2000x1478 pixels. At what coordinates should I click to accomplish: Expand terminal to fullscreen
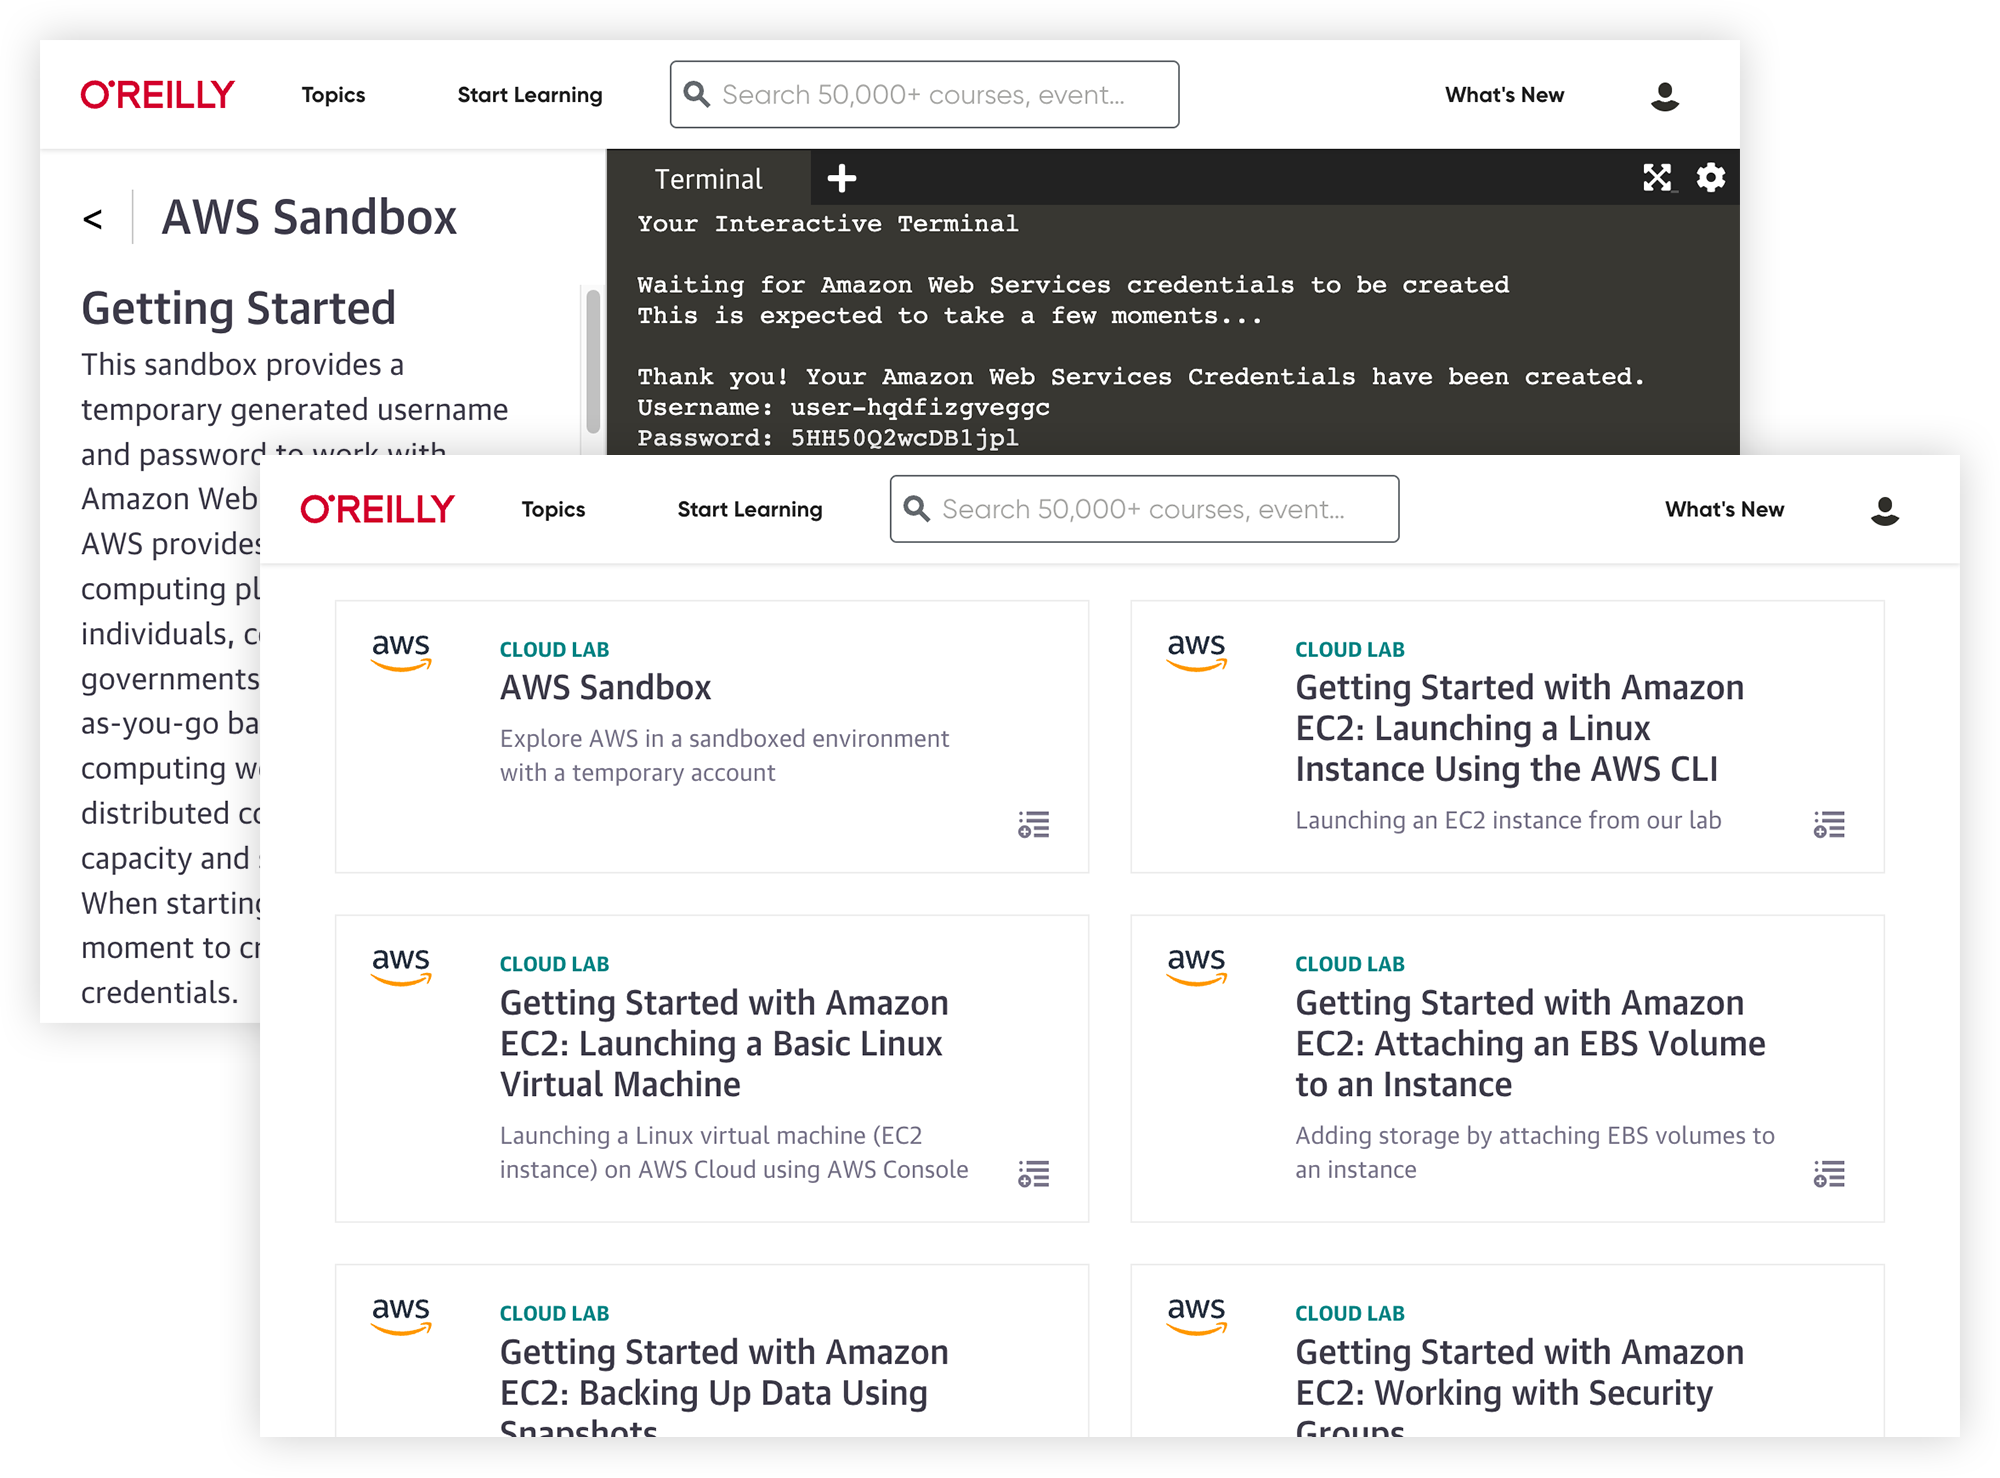[1657, 178]
